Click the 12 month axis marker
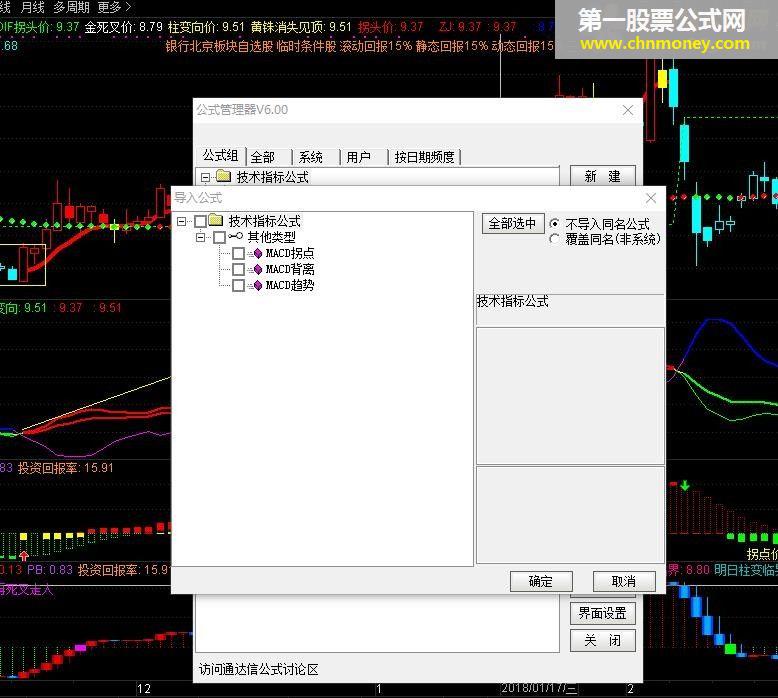 pos(143,689)
